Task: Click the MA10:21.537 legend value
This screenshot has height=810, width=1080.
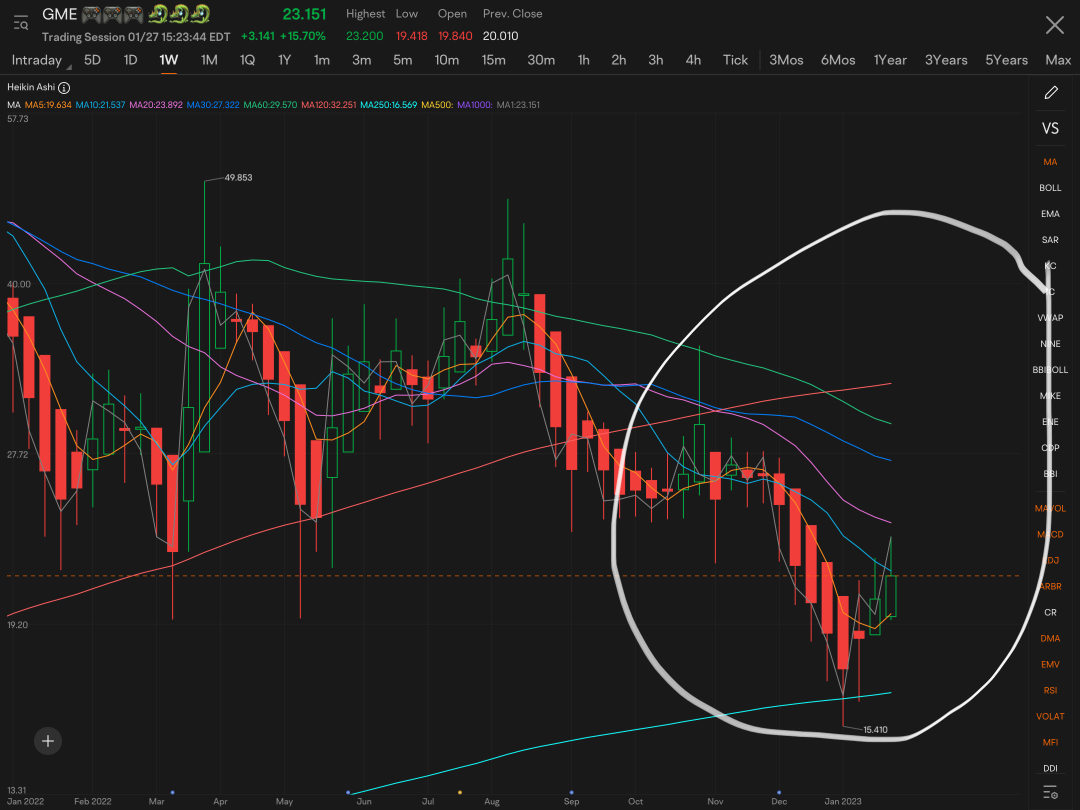Action: tap(101, 105)
